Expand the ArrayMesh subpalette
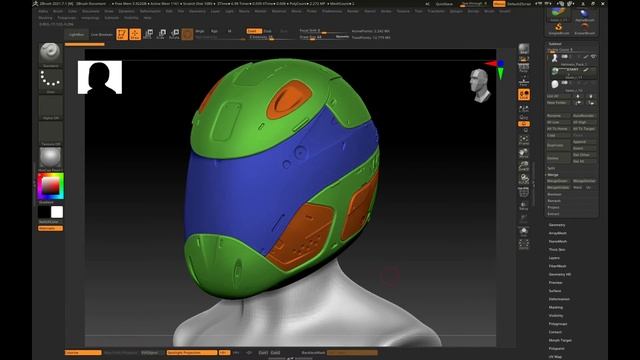 558,233
